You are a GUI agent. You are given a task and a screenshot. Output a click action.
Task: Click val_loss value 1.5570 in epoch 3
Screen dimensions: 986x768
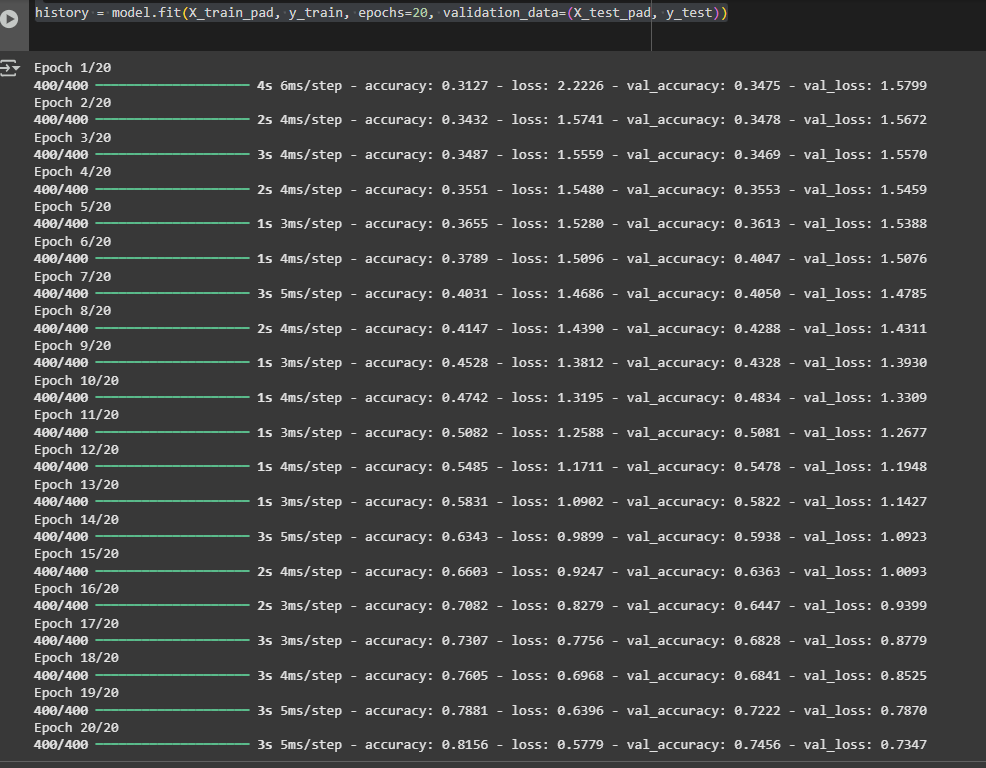click(x=904, y=155)
